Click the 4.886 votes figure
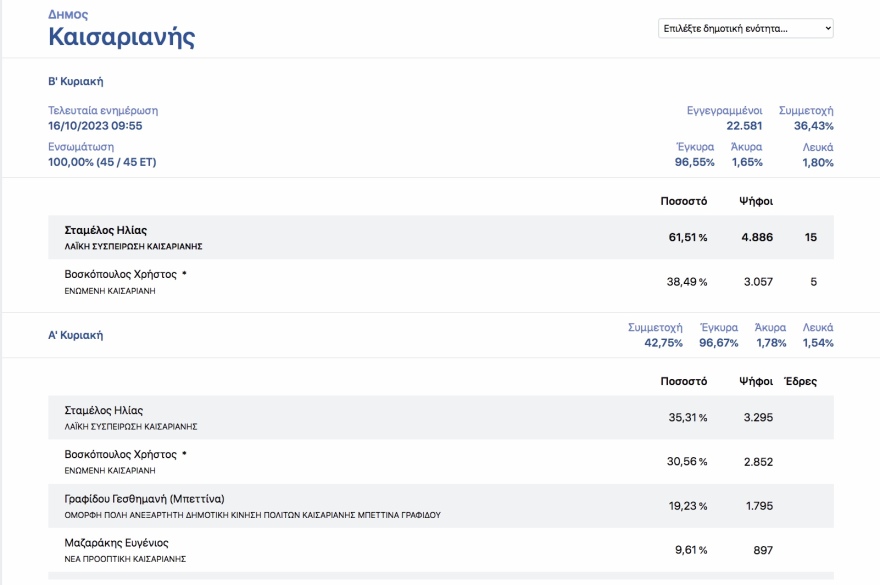The height and width of the screenshot is (585, 880). [x=756, y=237]
